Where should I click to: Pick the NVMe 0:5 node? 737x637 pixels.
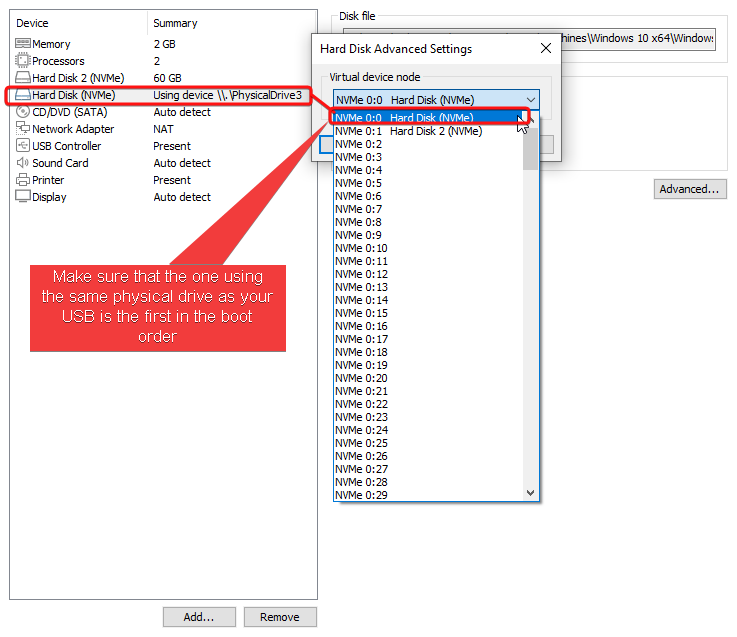pyautogui.click(x=428, y=183)
